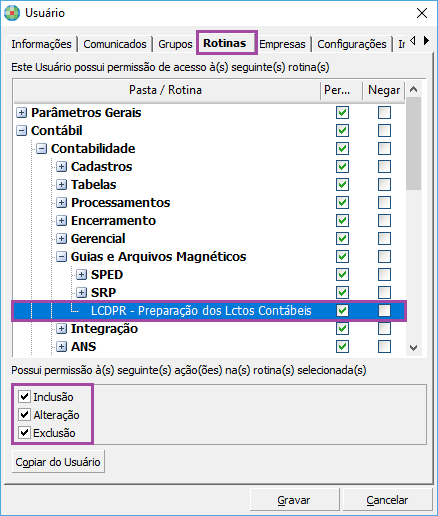Open the Grupos tab

click(x=175, y=44)
